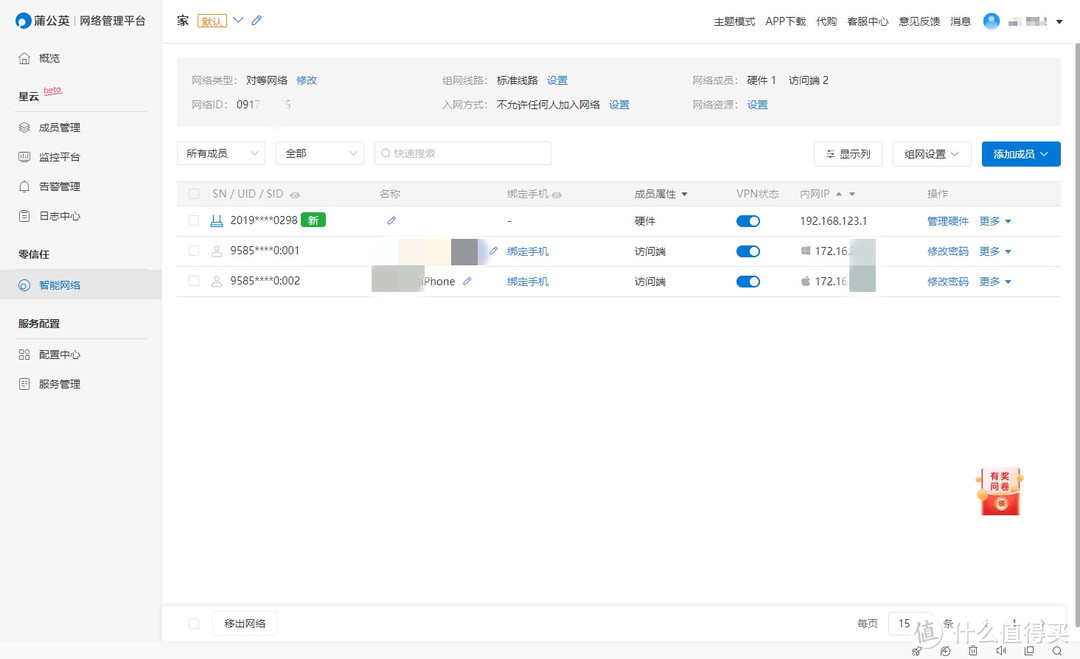Open the 告警管理 sidebar section
The width and height of the screenshot is (1080, 659).
58,186
